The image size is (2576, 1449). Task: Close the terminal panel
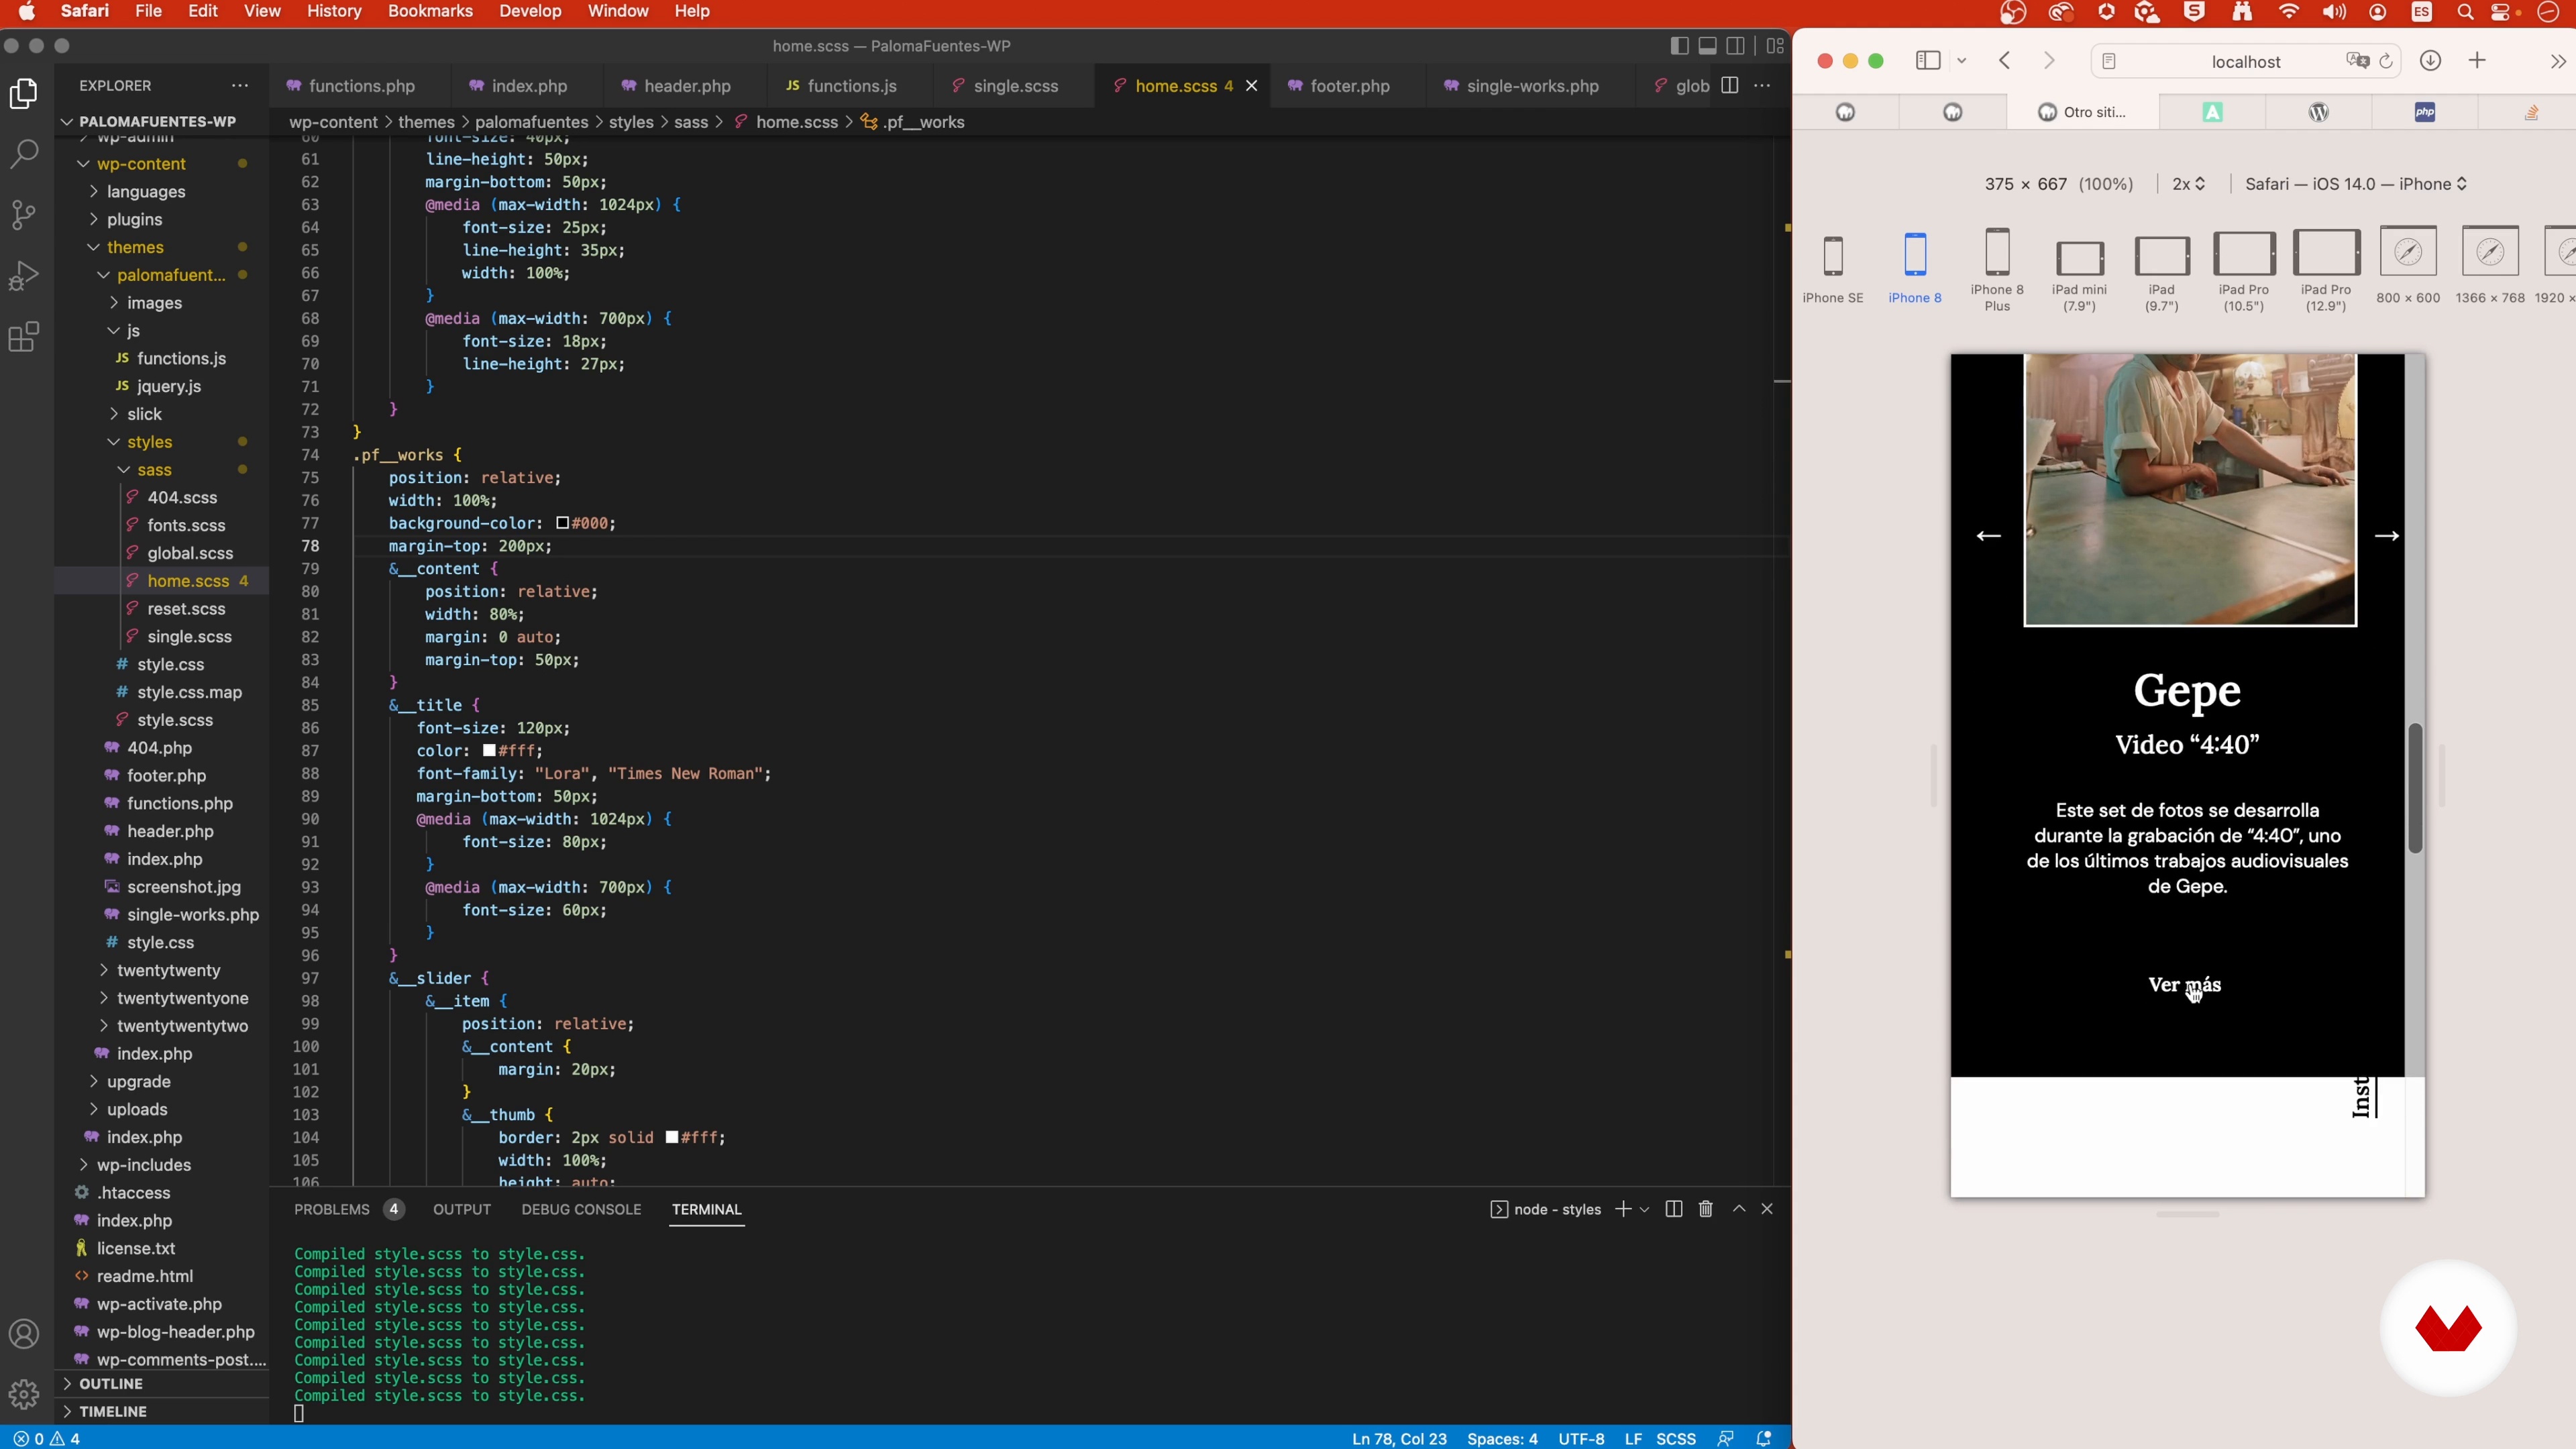click(x=1767, y=1209)
